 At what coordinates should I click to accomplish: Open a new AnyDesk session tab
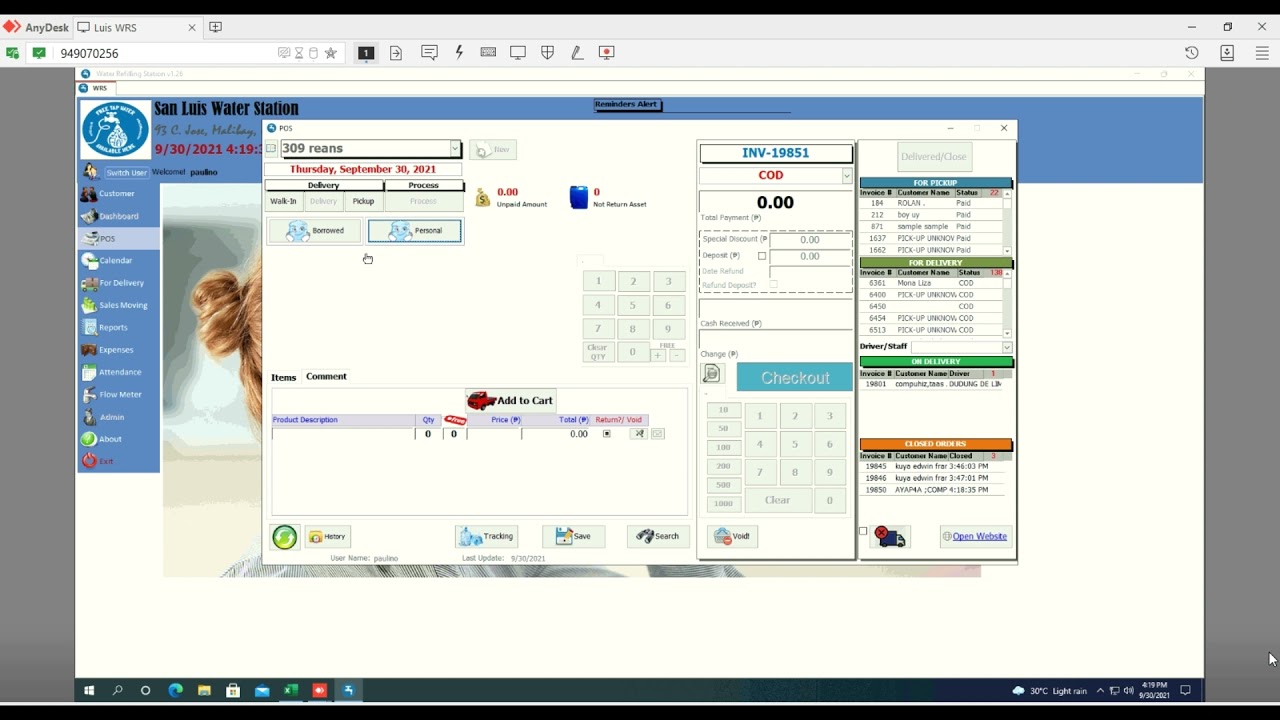(215, 27)
